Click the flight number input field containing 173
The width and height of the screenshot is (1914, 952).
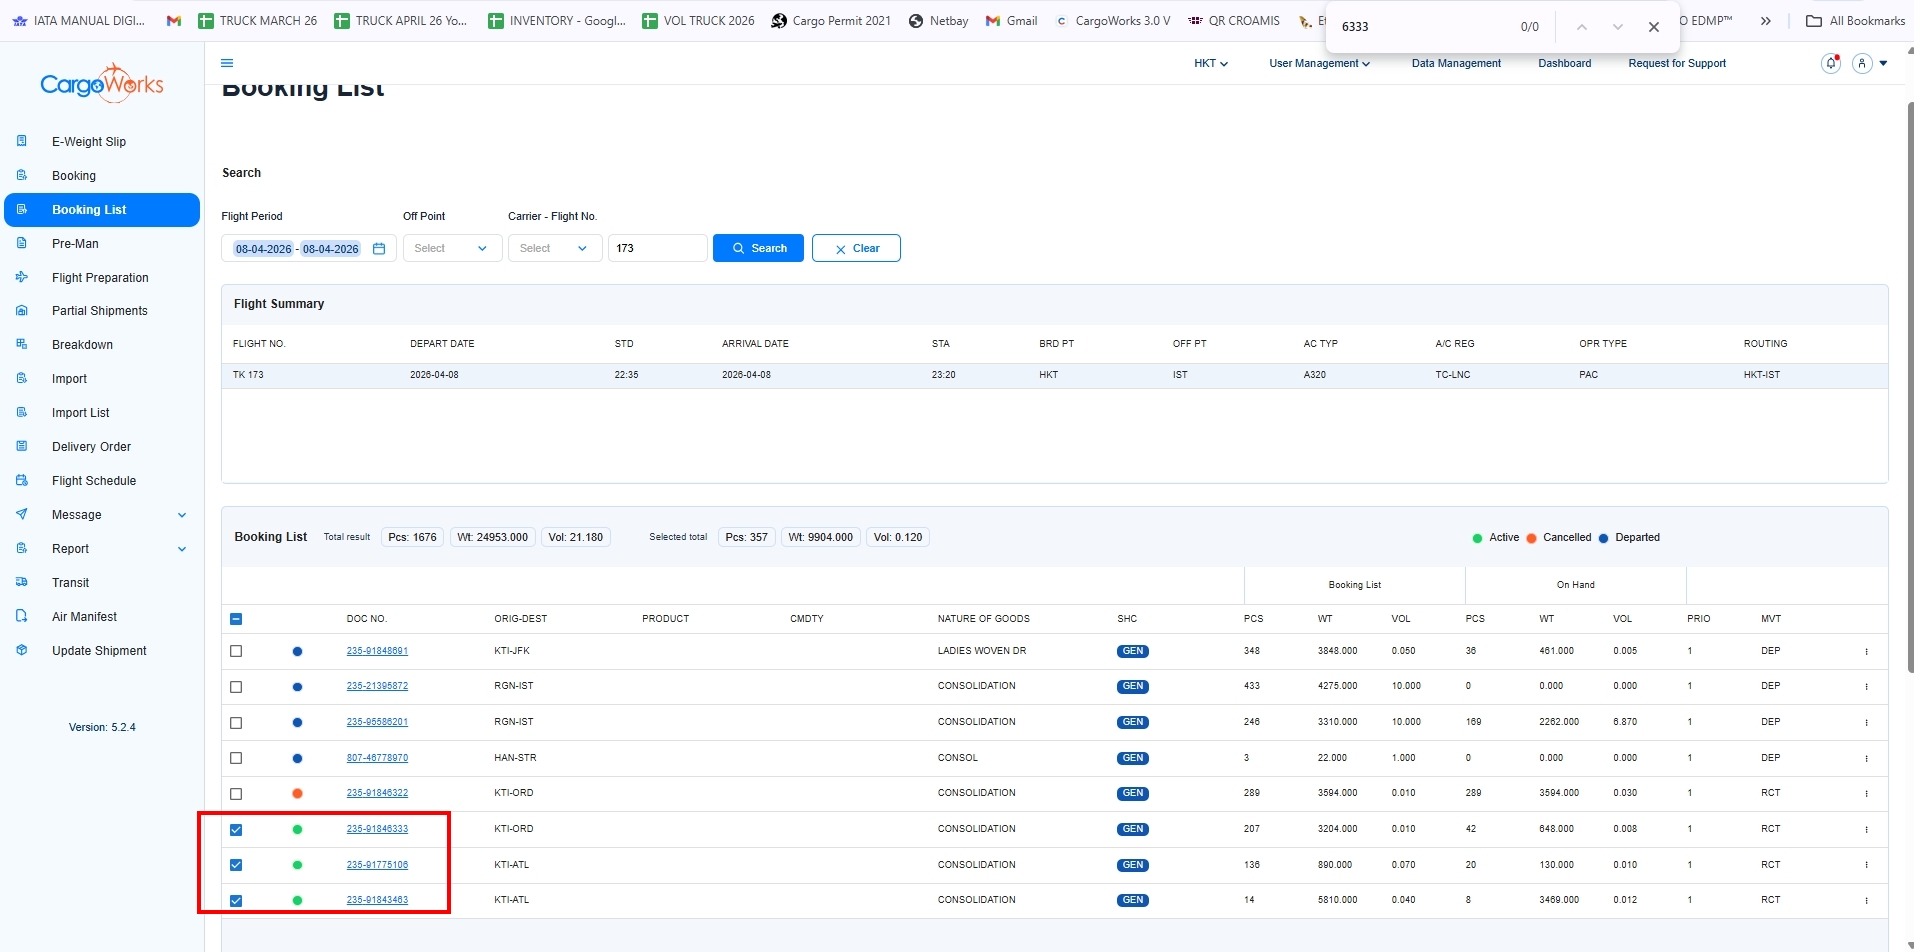(x=657, y=249)
